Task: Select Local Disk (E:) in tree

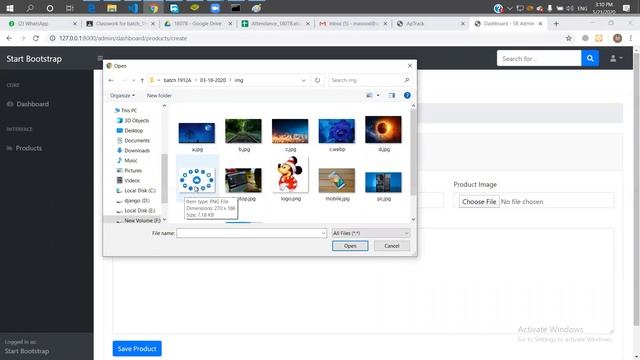Action: (139, 211)
